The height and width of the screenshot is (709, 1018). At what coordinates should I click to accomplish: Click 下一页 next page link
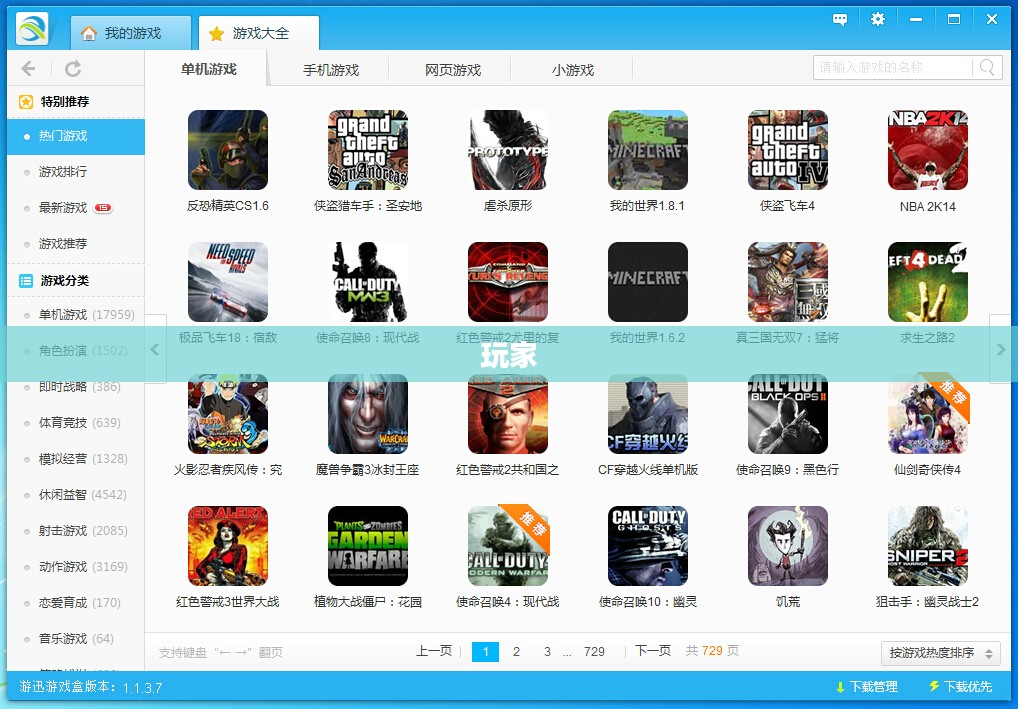coord(652,651)
